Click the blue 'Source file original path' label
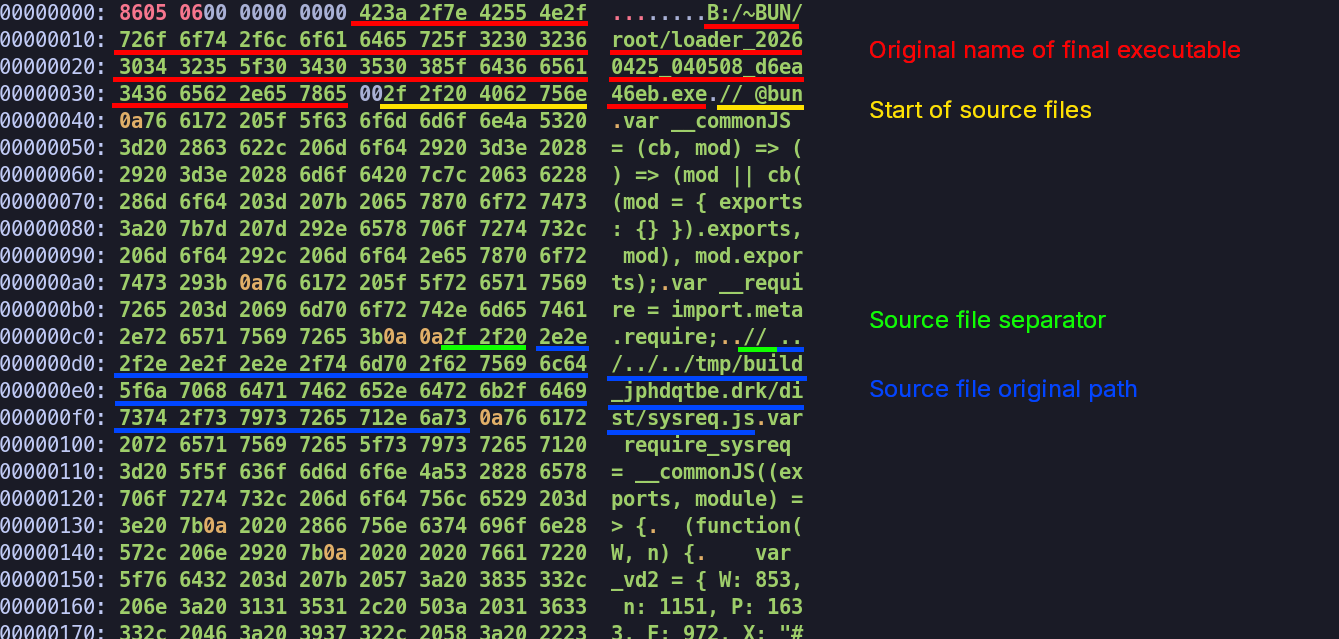The height and width of the screenshot is (639, 1339). click(x=1003, y=389)
